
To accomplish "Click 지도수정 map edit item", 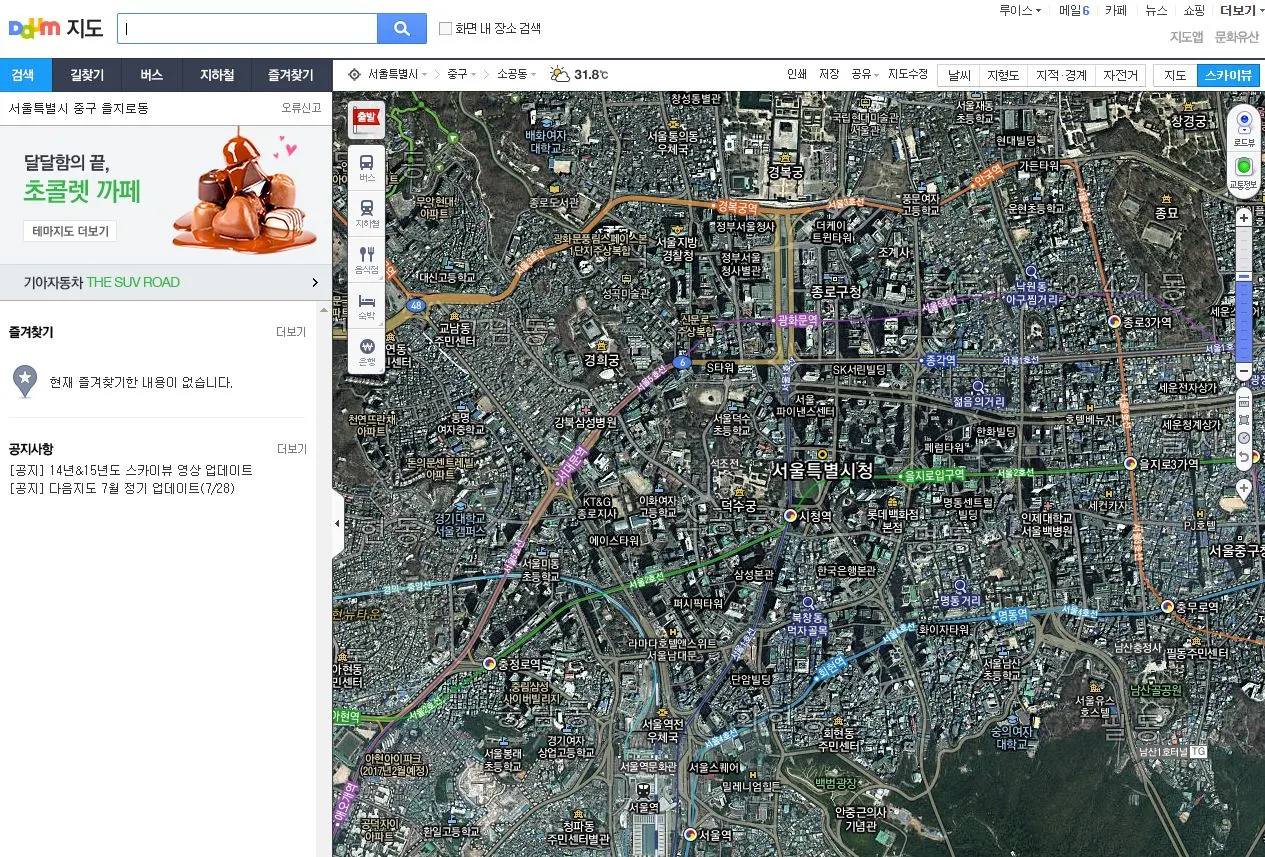I will click(908, 74).
